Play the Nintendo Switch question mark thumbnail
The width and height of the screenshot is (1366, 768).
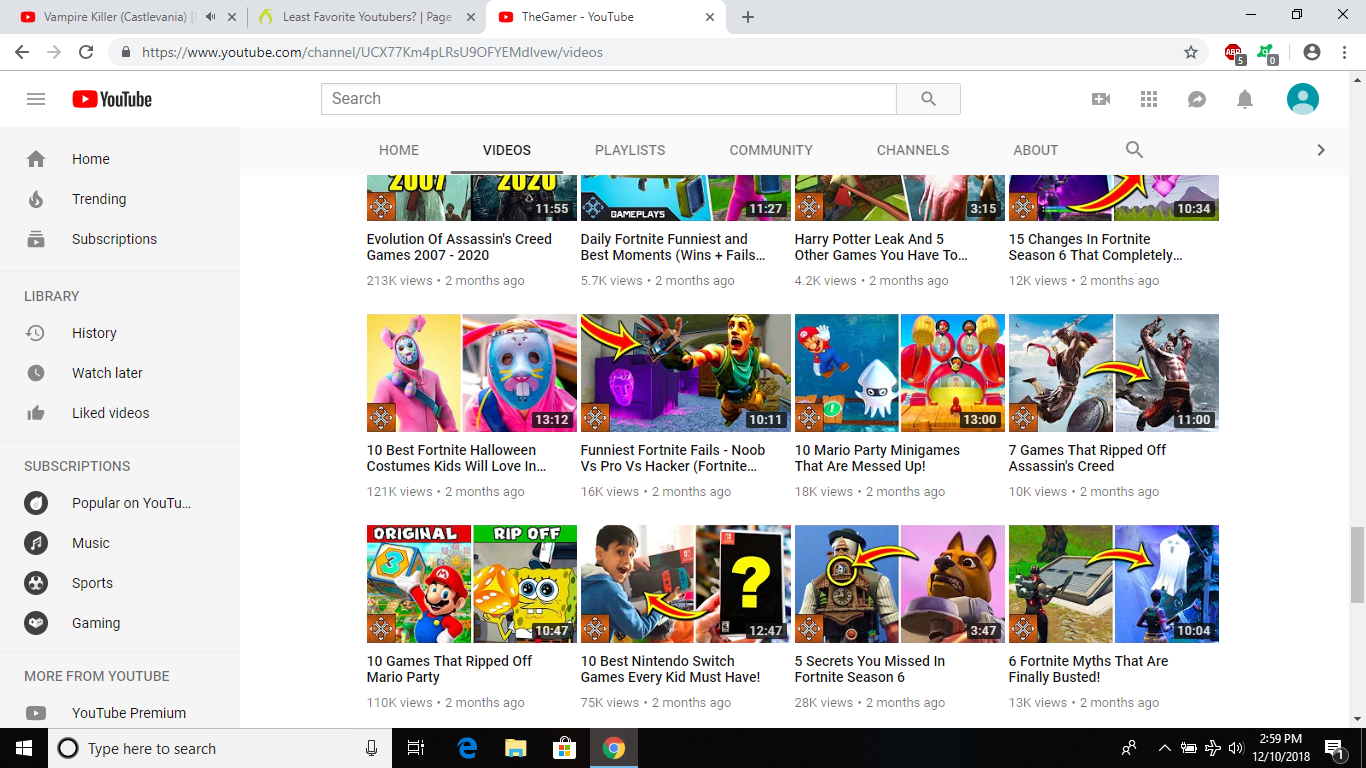click(x=686, y=584)
